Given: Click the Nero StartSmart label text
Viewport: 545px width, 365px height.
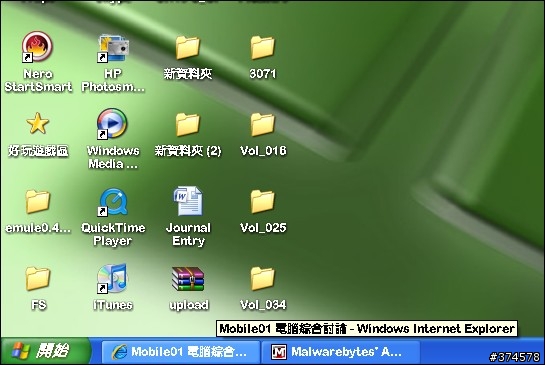Looking at the screenshot, I should (x=38, y=80).
